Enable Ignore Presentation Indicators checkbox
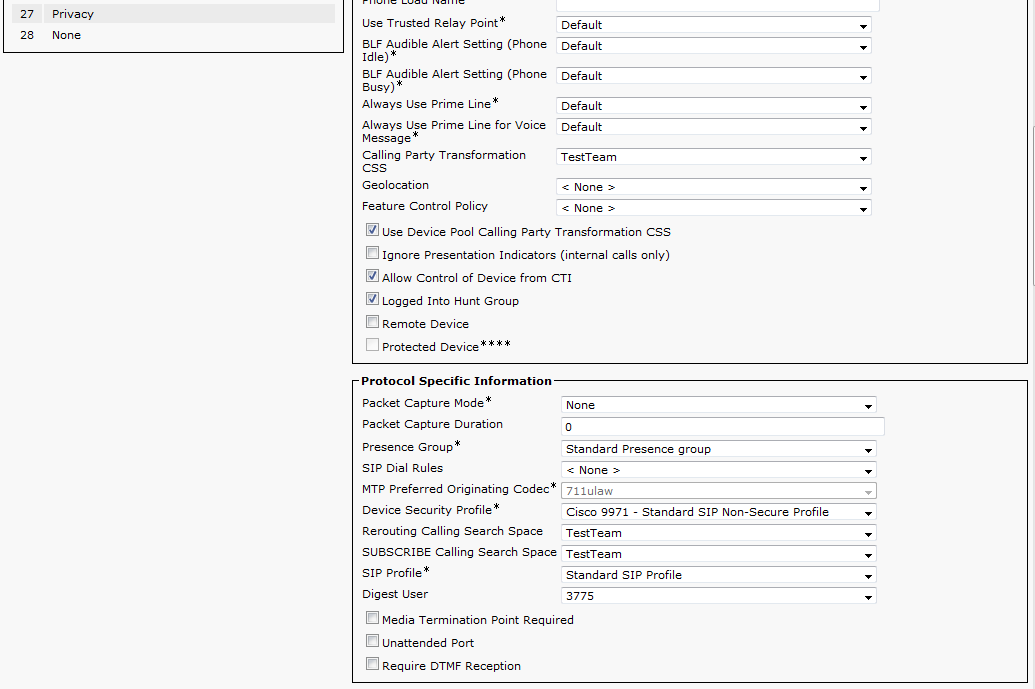Viewport: 1035px width, 689px height. pyautogui.click(x=373, y=254)
